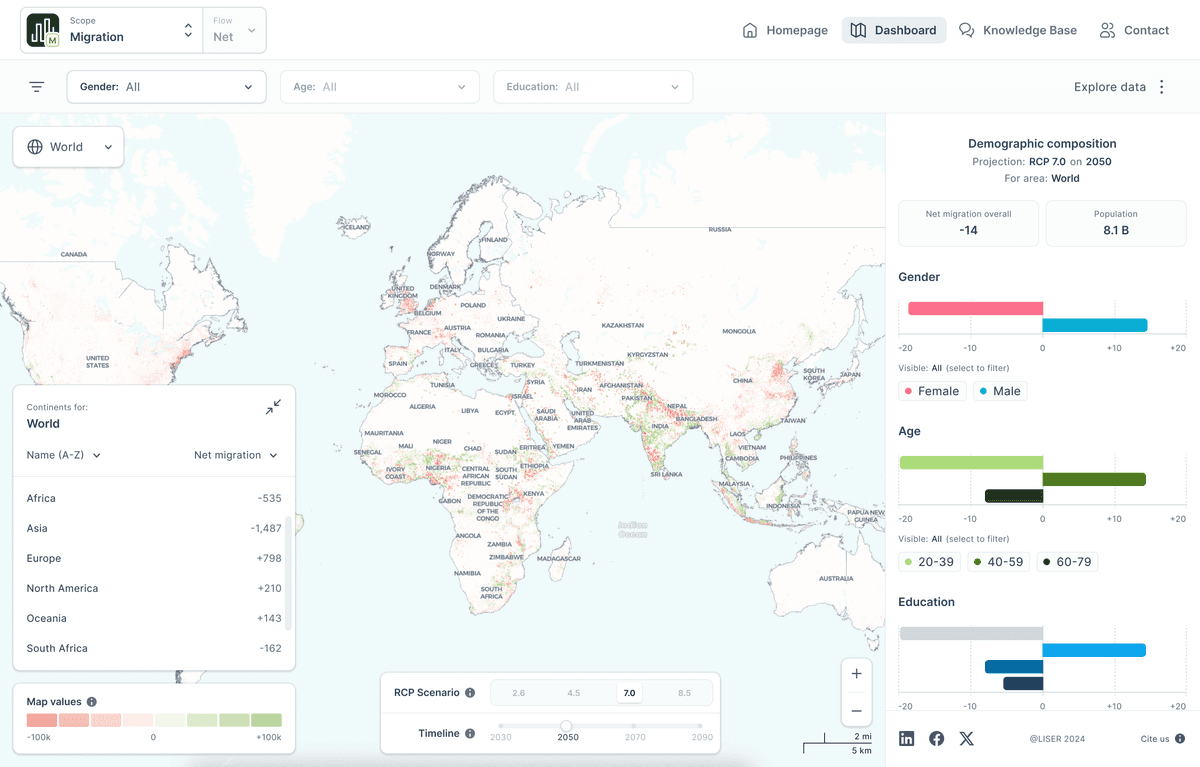This screenshot has height=767, width=1200.
Task: Open the Gender filter dropdown
Action: pos(167,87)
